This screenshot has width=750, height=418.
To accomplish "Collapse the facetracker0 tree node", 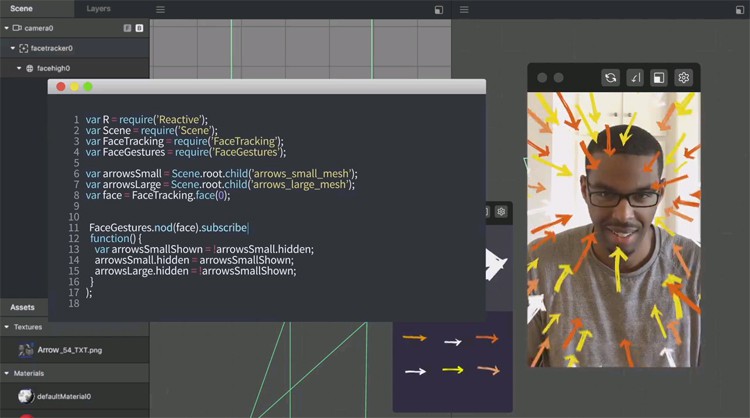I will click(x=13, y=48).
